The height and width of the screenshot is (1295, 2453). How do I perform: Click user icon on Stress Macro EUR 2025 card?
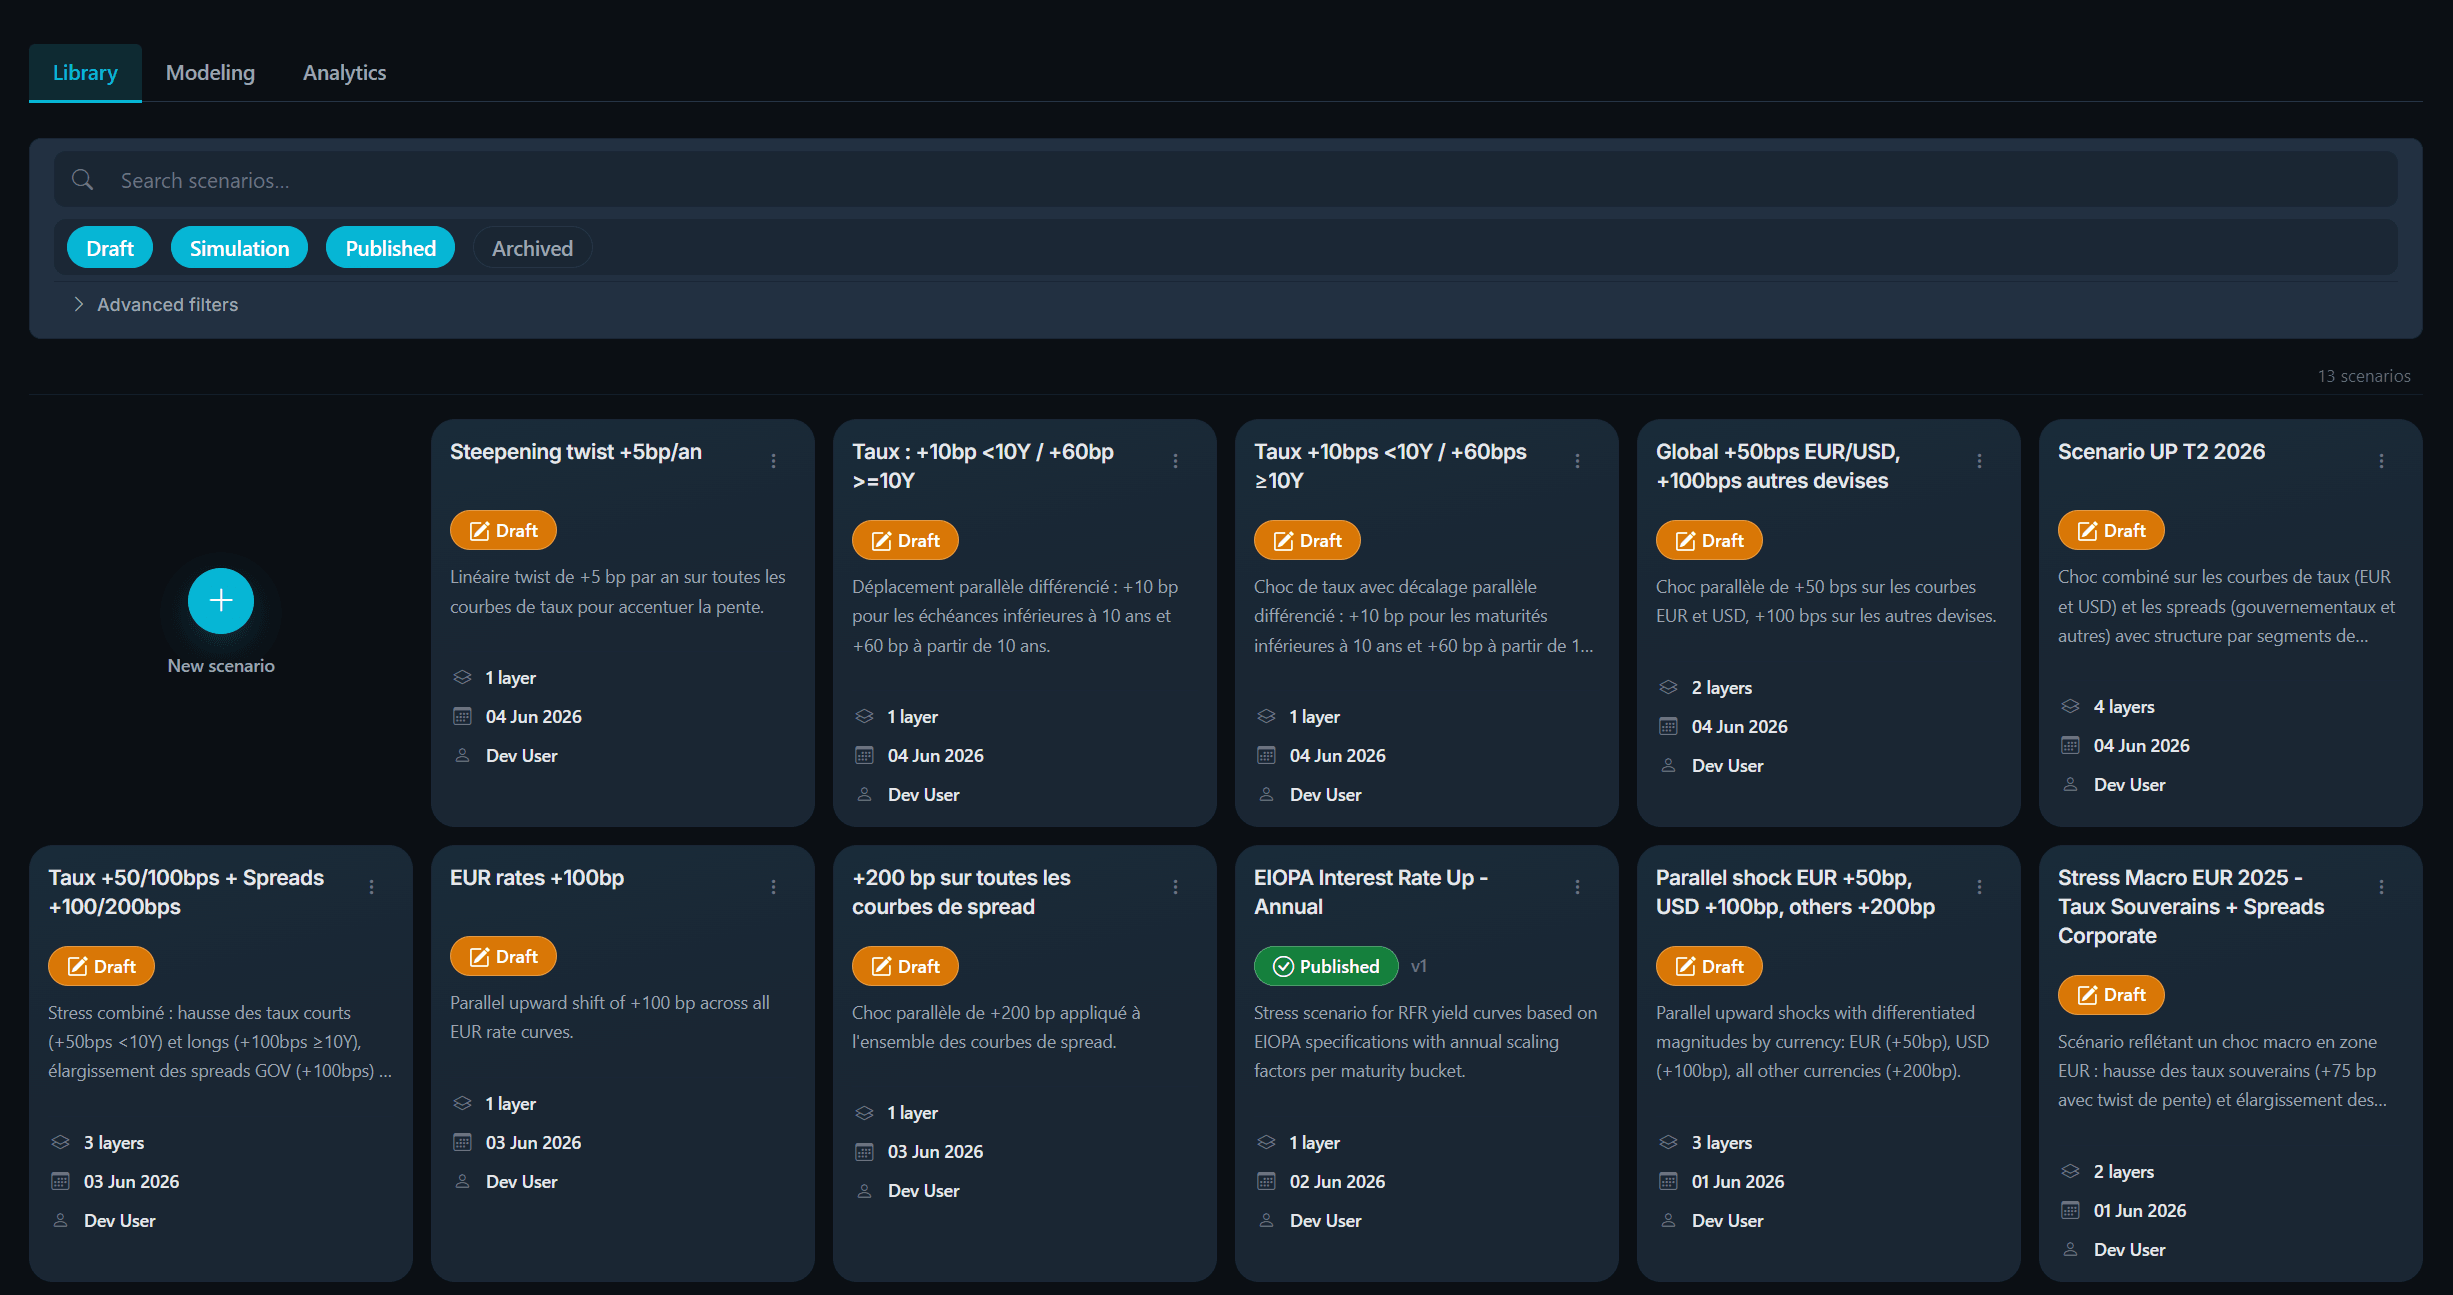click(x=2070, y=1249)
